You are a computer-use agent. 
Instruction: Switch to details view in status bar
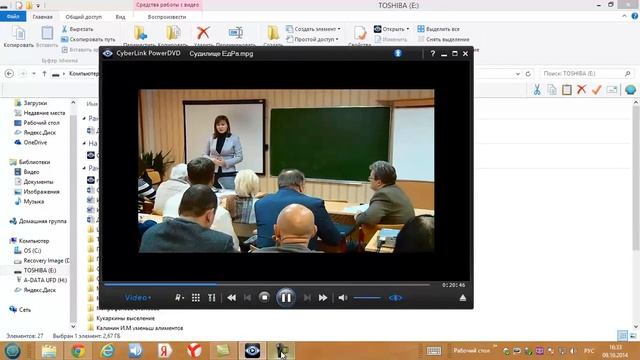coord(622,336)
